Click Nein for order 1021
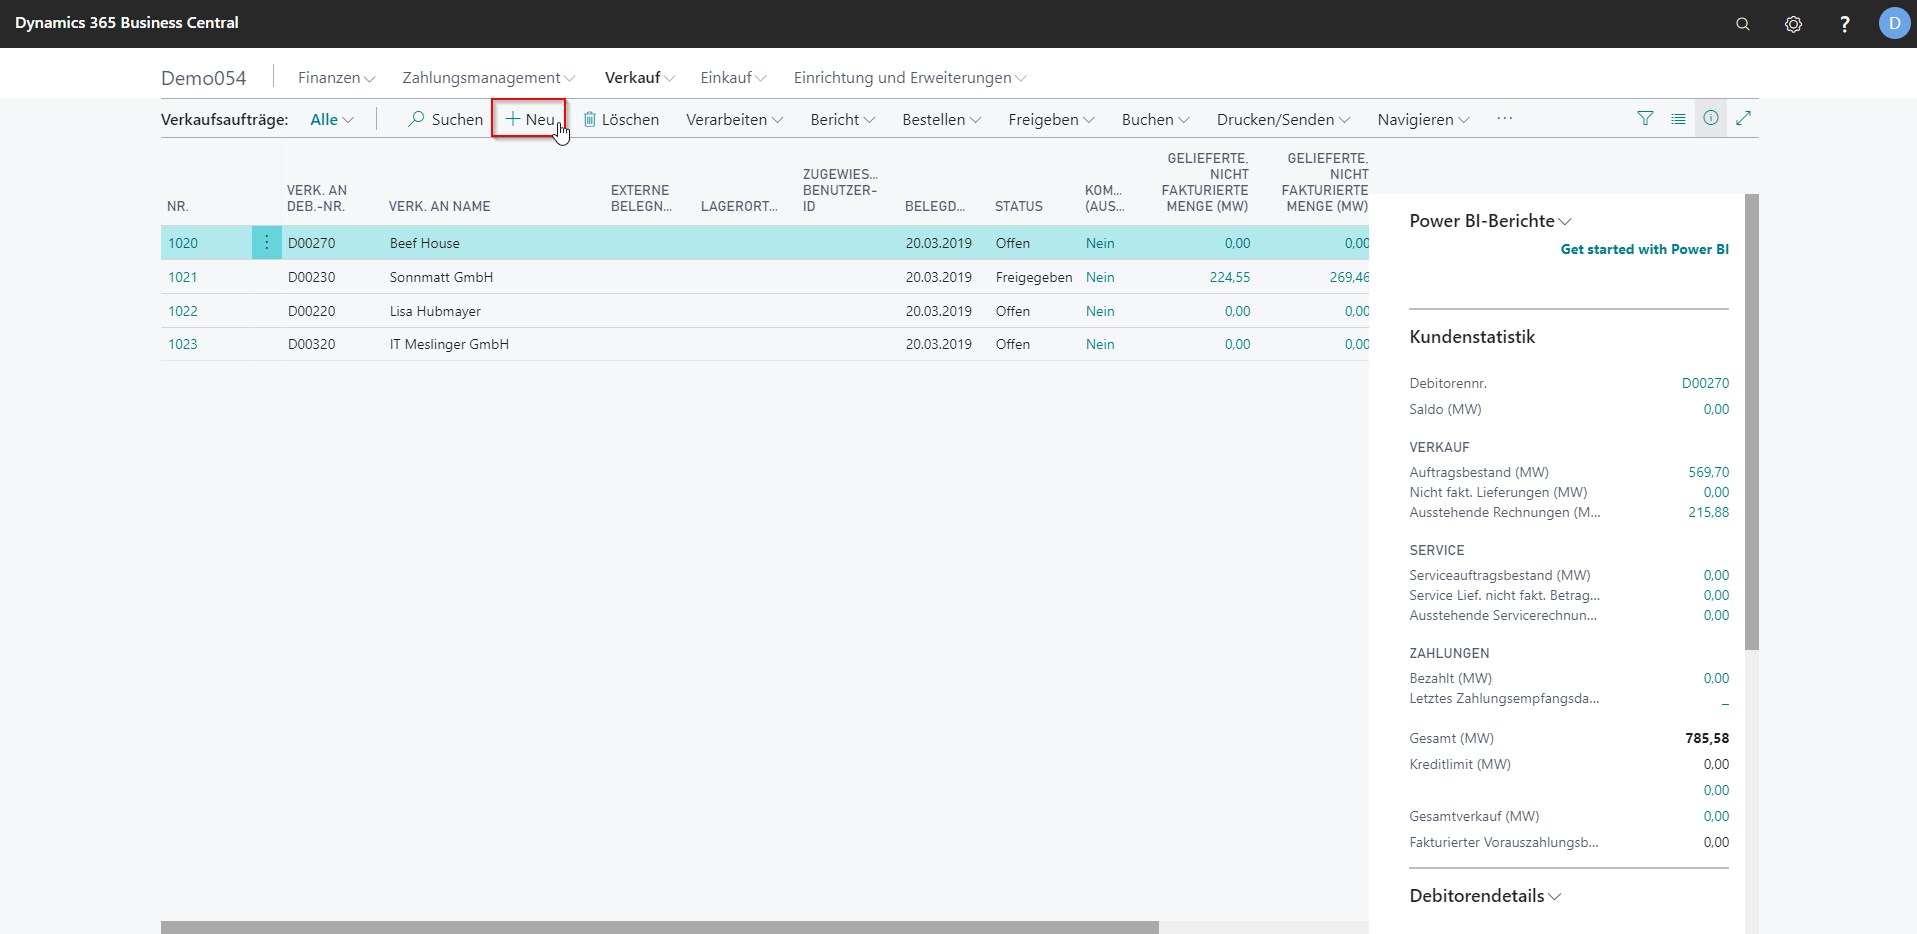The height and width of the screenshot is (934, 1917). pos(1100,277)
